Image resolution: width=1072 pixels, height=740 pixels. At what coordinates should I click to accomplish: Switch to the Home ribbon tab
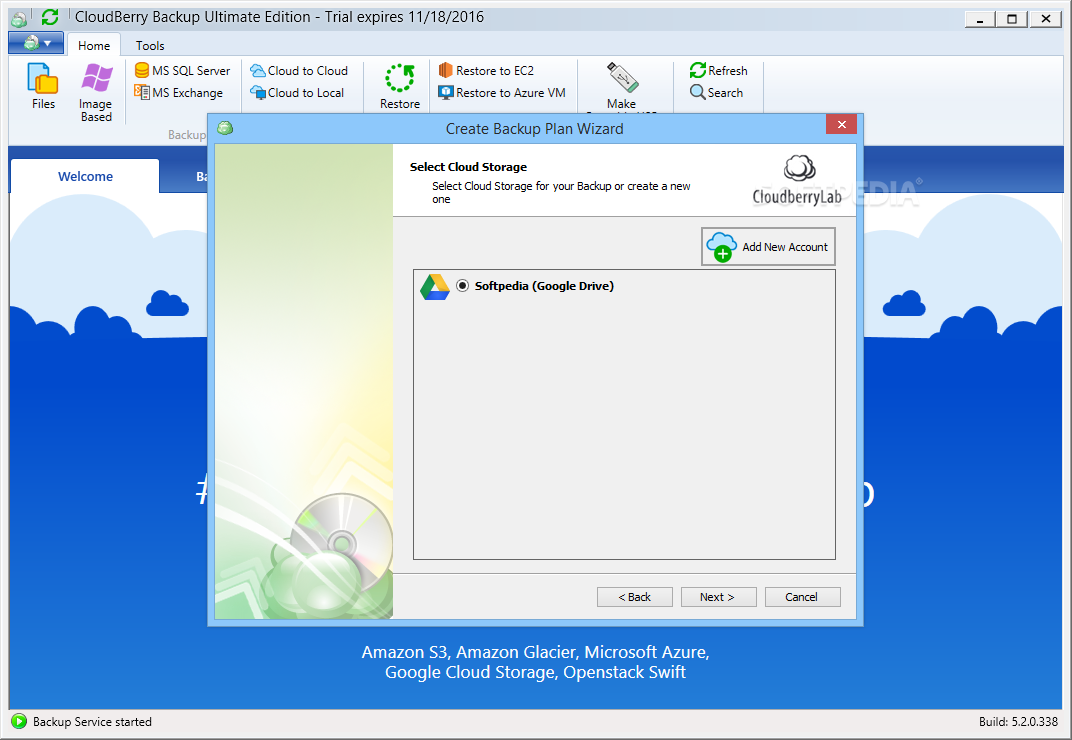94,45
